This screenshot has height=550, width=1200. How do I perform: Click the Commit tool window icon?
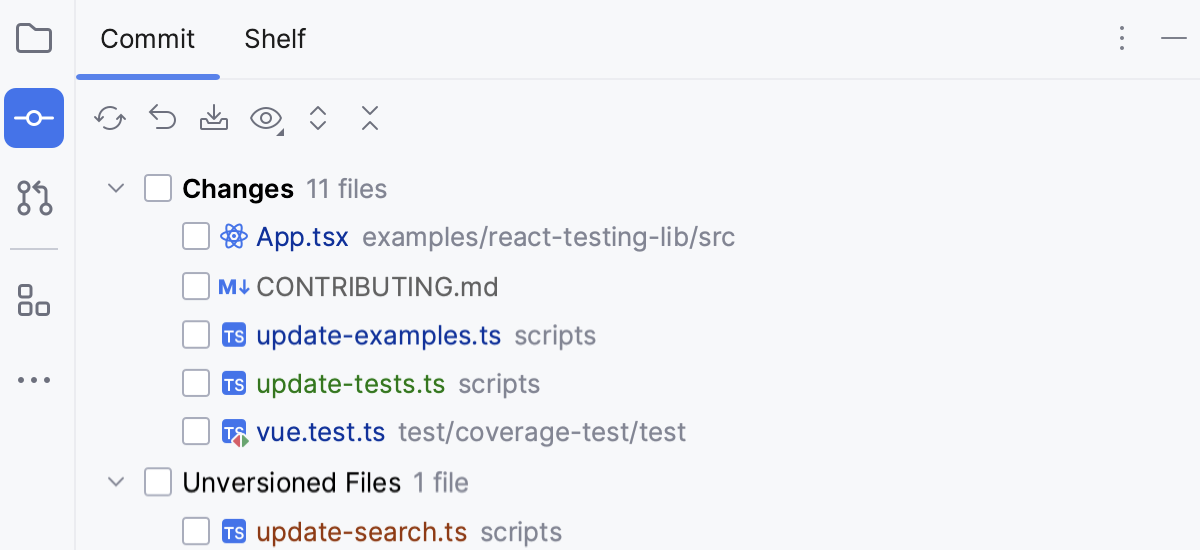[x=34, y=118]
